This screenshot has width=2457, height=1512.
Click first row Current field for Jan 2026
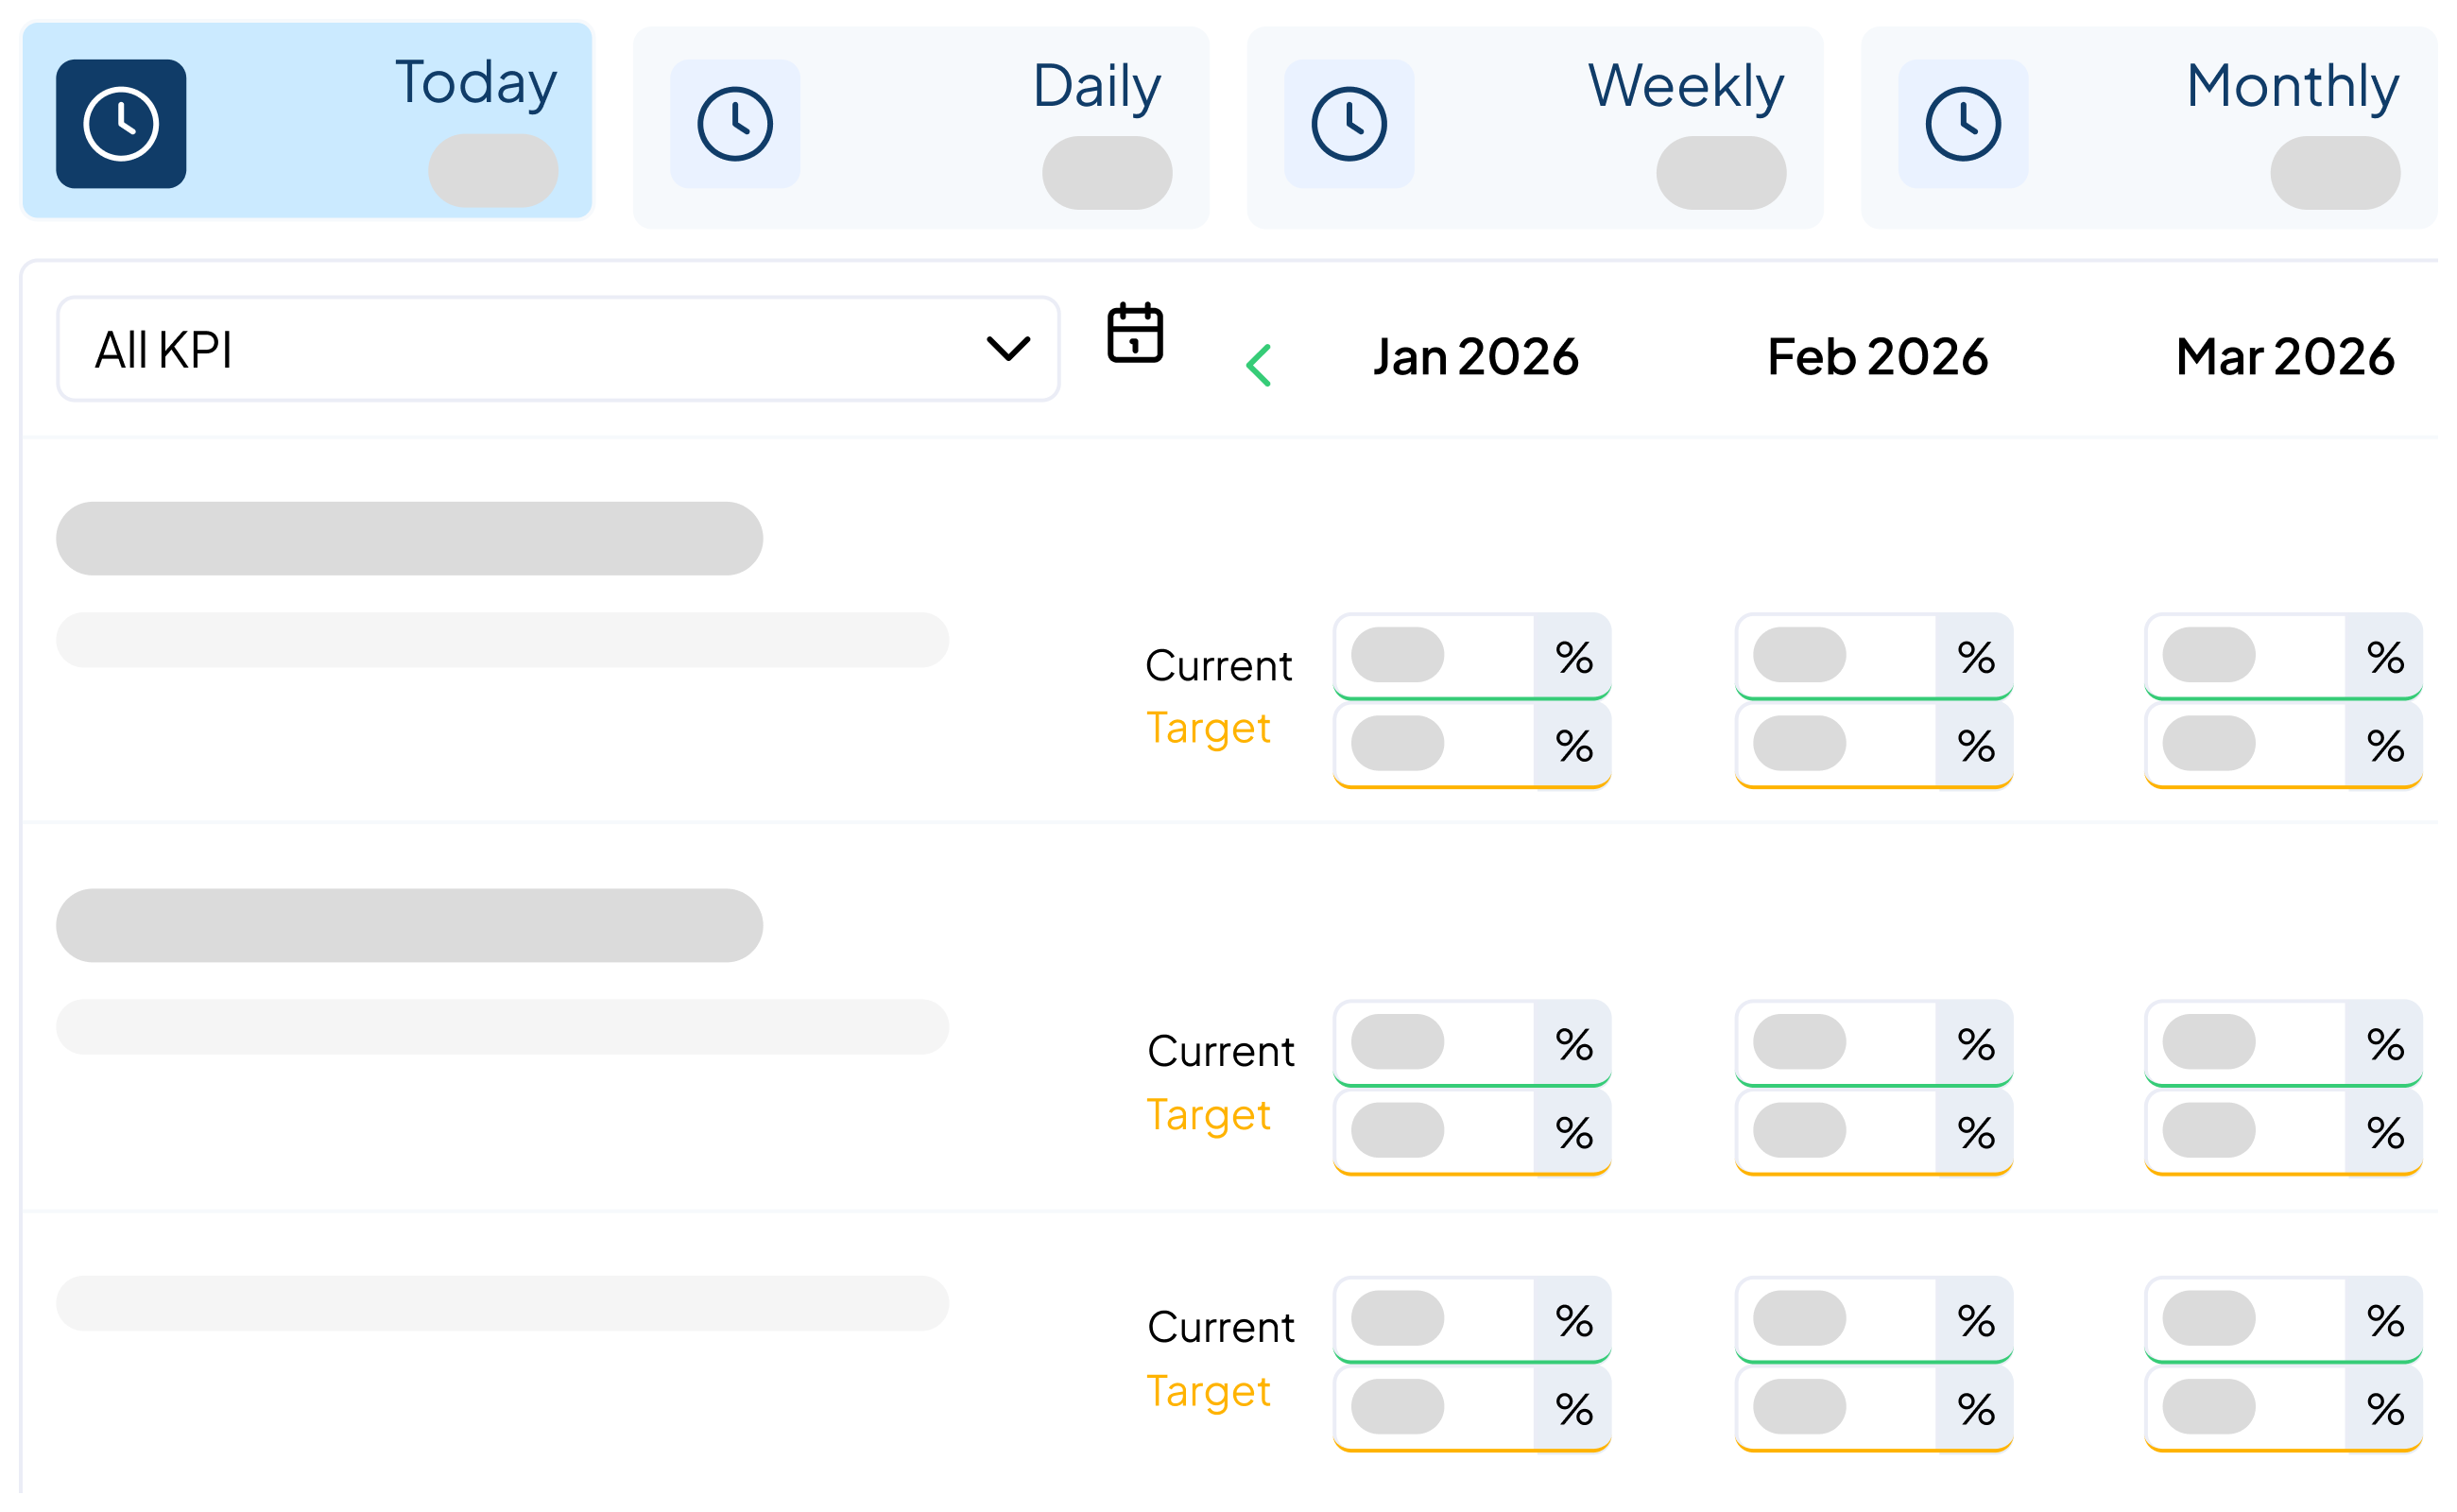point(1435,656)
